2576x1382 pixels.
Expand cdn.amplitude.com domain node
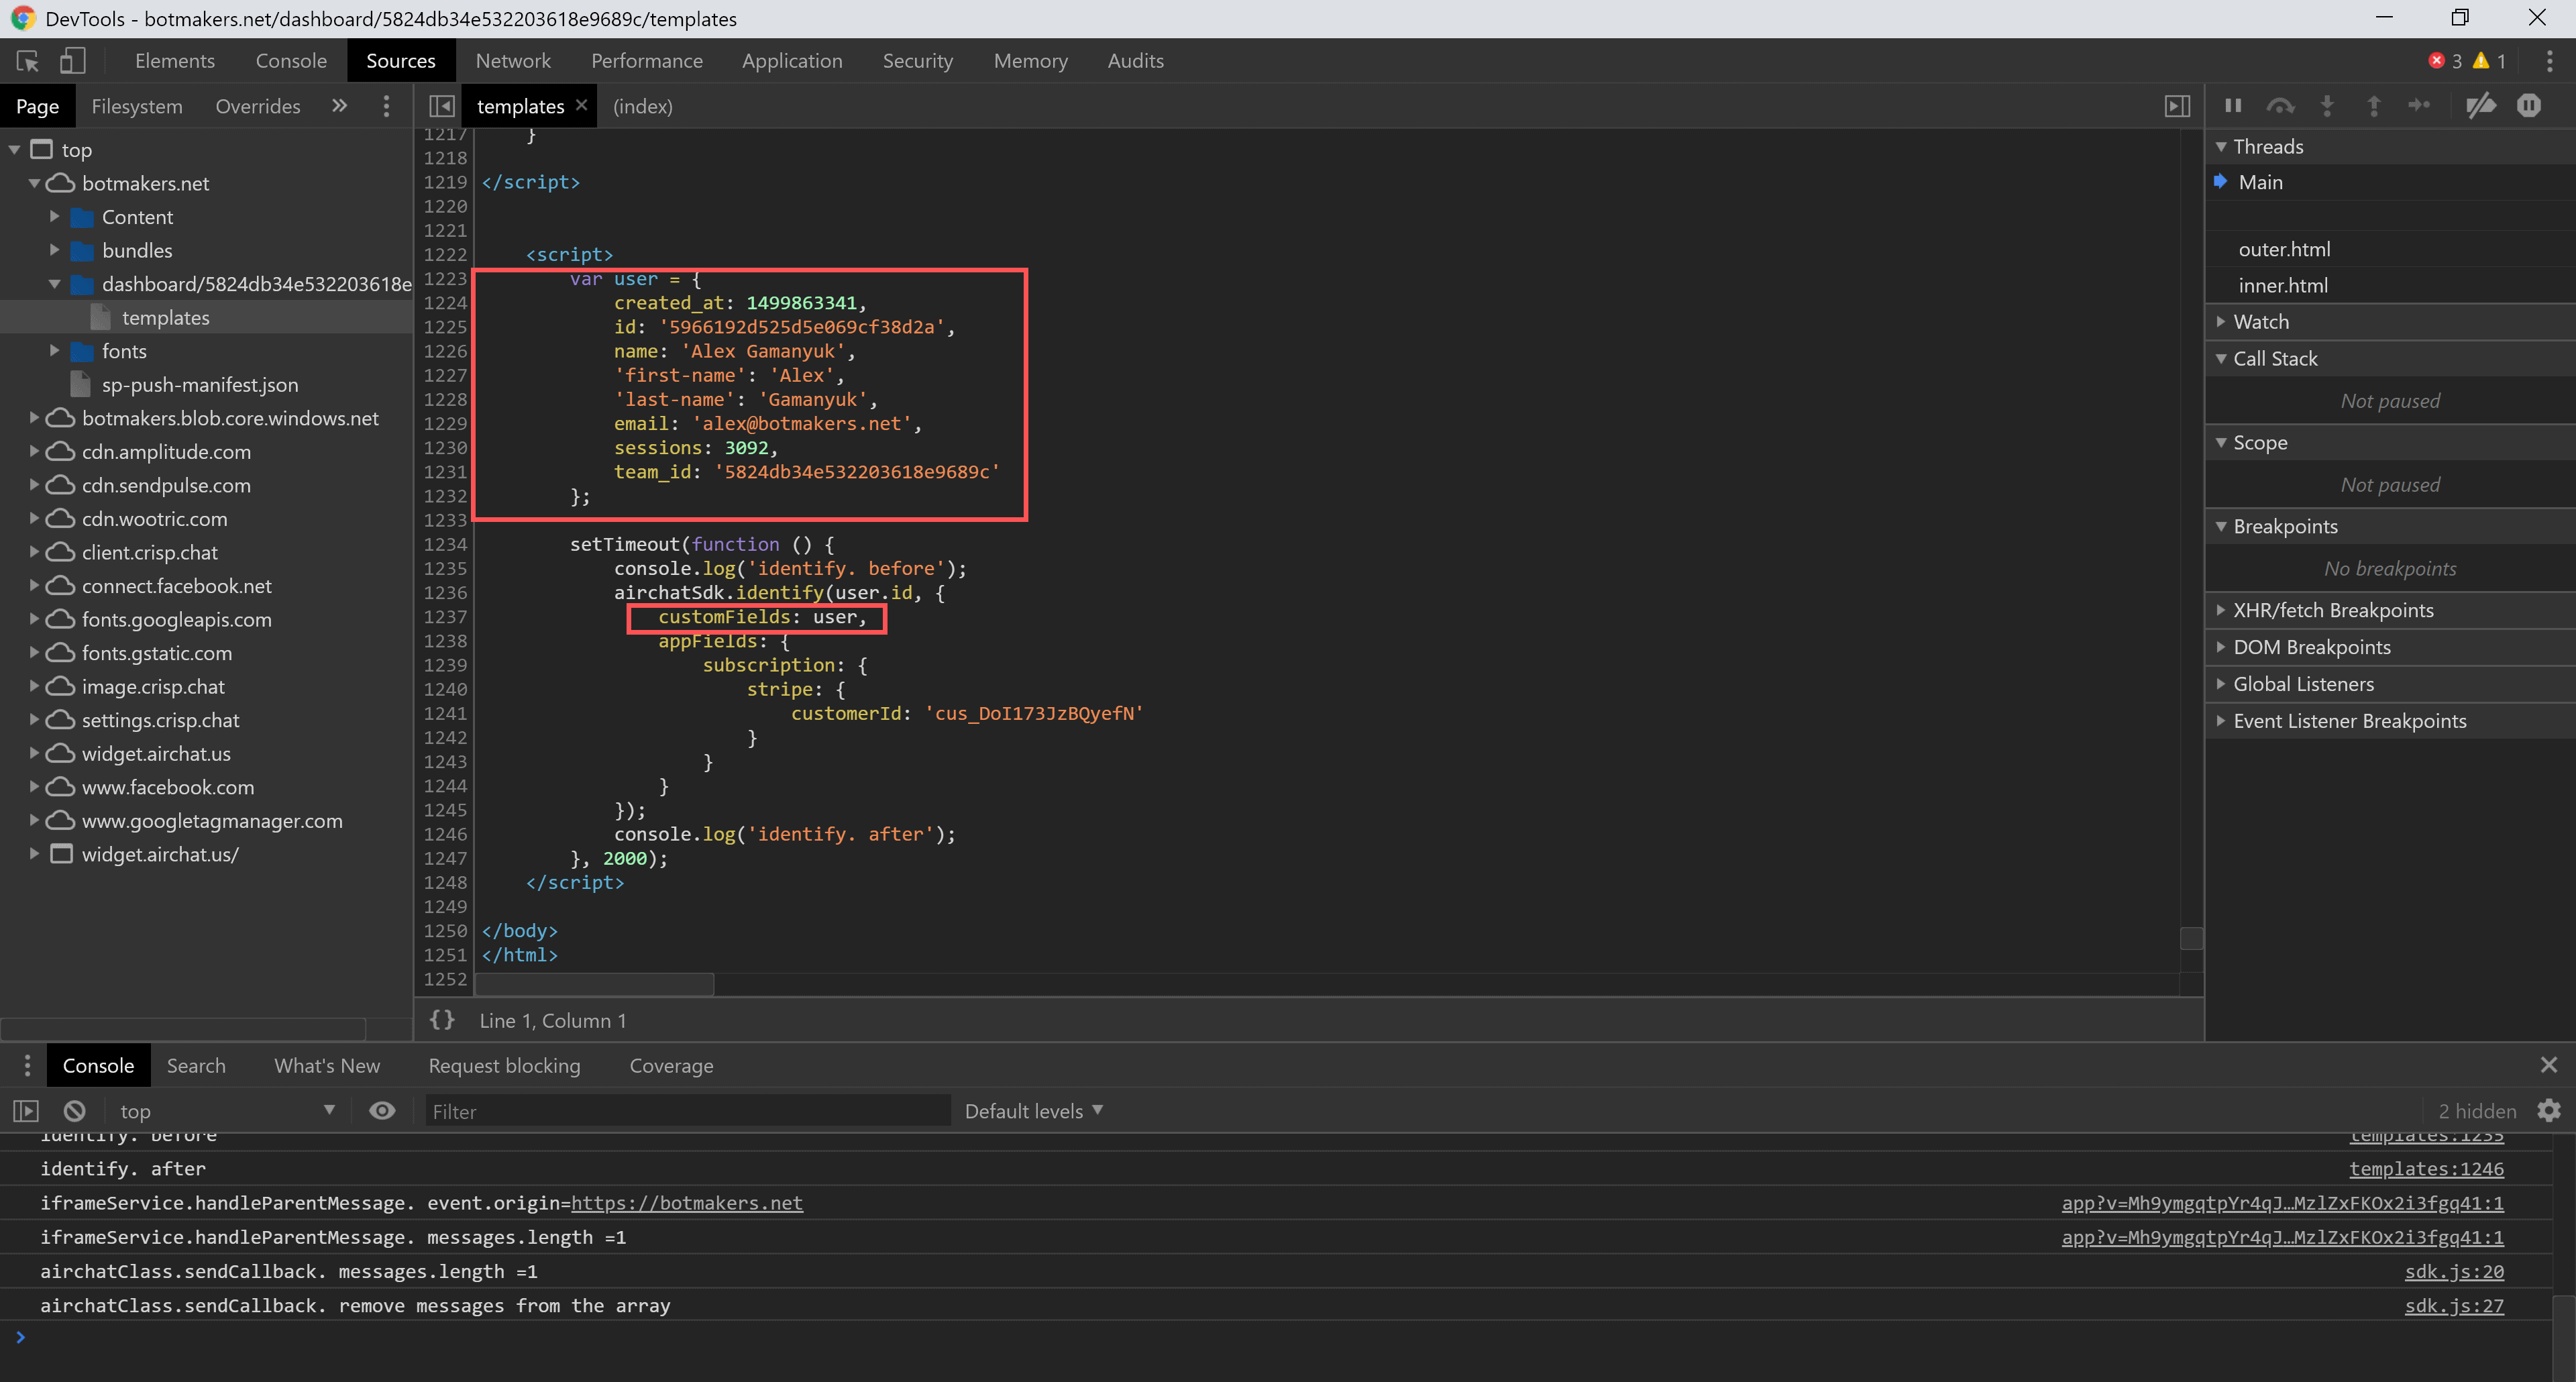(34, 452)
